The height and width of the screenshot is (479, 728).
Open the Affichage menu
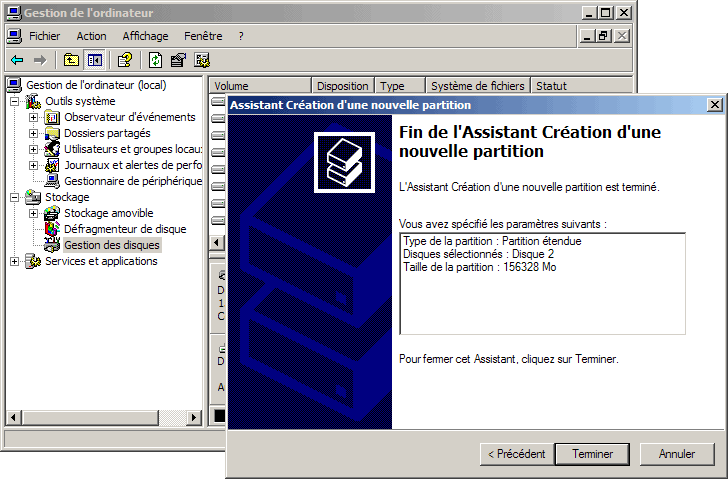click(x=145, y=36)
